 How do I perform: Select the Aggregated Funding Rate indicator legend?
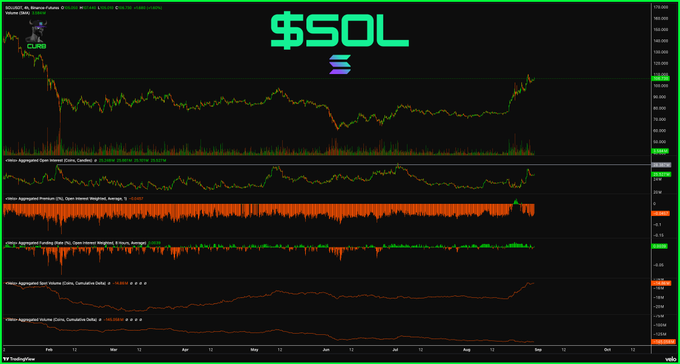pyautogui.click(x=75, y=243)
